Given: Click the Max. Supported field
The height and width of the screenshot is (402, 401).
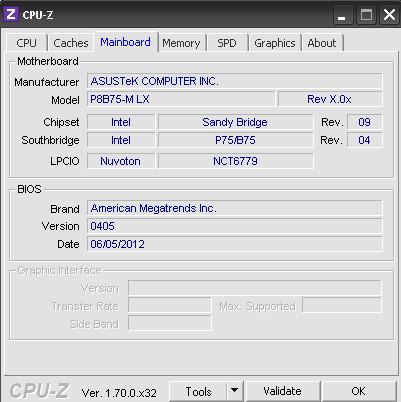Looking at the screenshot, I should (x=342, y=306).
